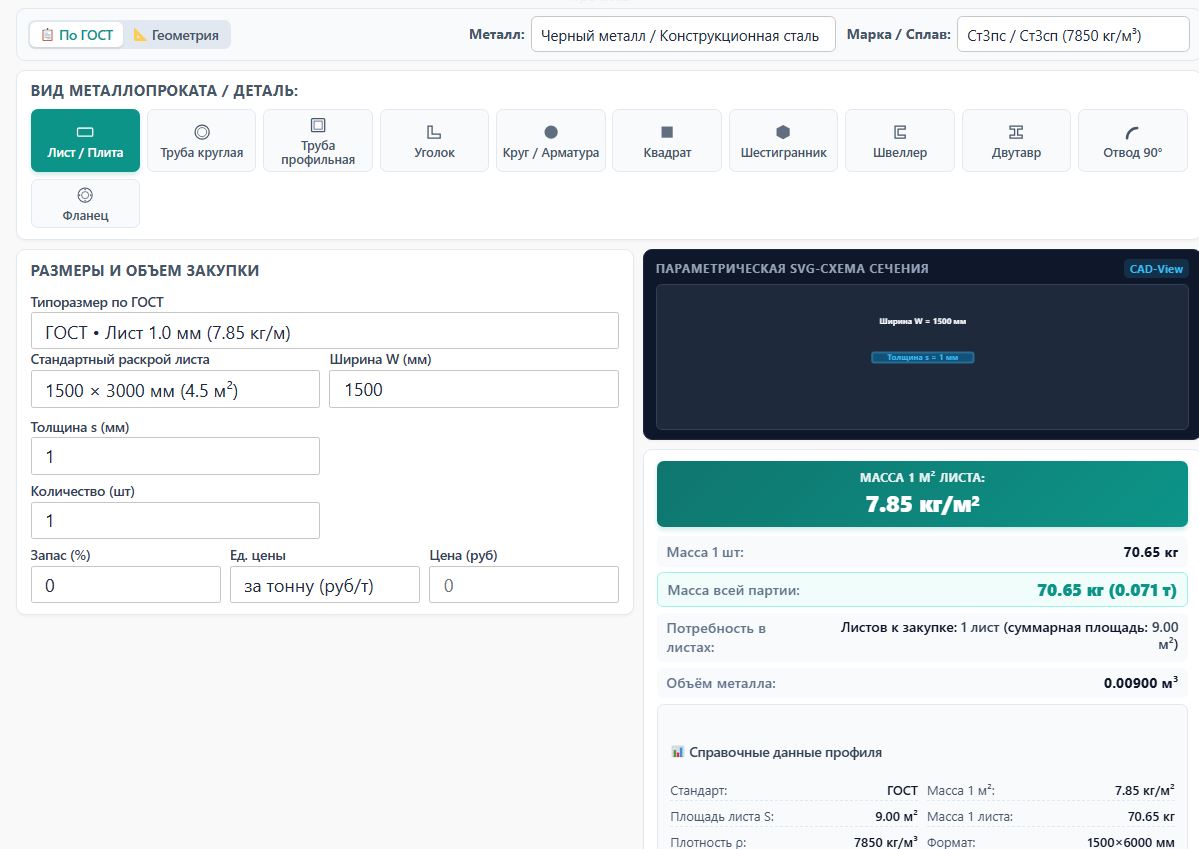This screenshot has width=1199, height=849.
Task: Choose the Отвод 90° part
Action: 1132,141
